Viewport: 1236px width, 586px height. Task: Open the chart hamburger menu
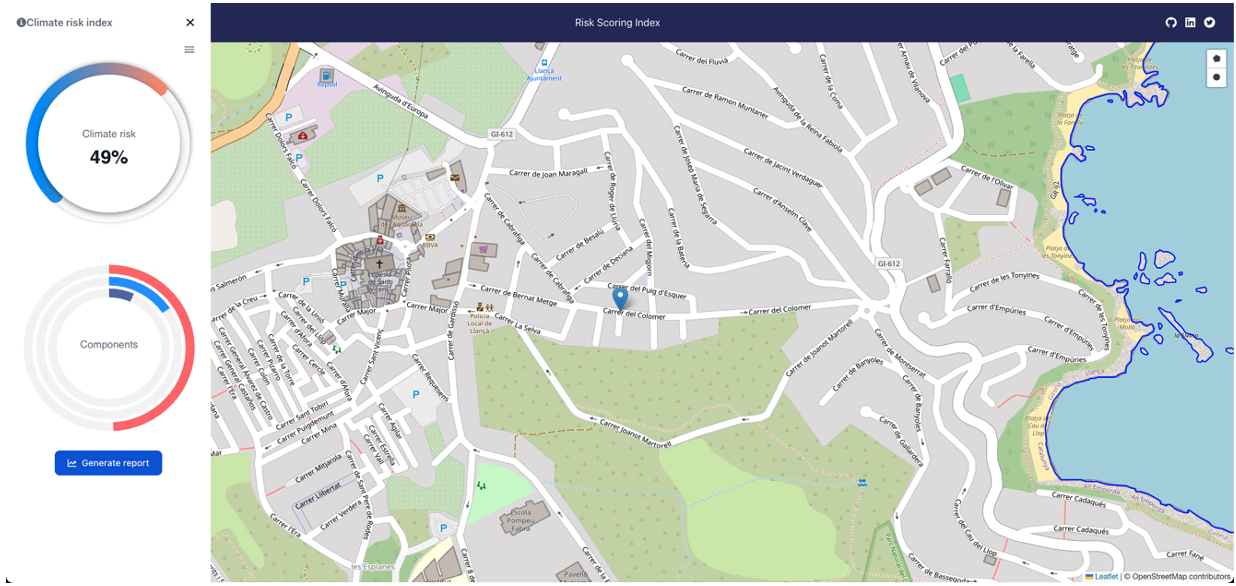tap(189, 49)
